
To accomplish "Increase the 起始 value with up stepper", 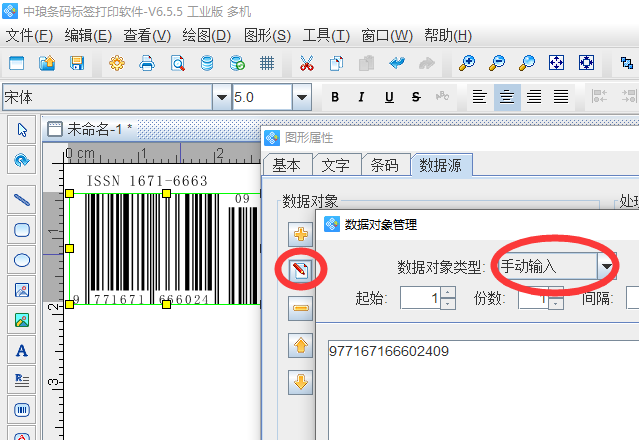I will [x=448, y=292].
